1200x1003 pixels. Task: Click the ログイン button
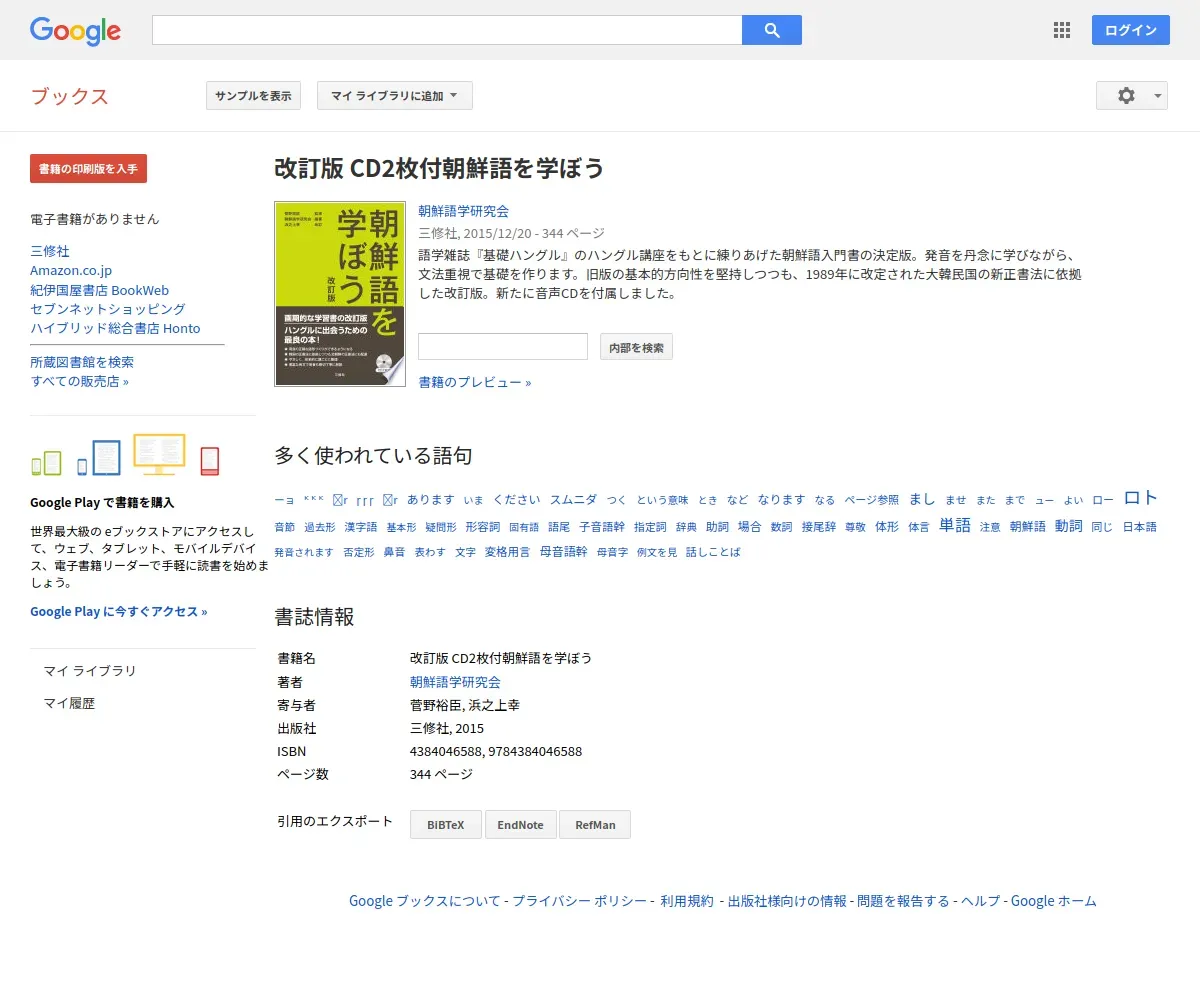pyautogui.click(x=1131, y=30)
